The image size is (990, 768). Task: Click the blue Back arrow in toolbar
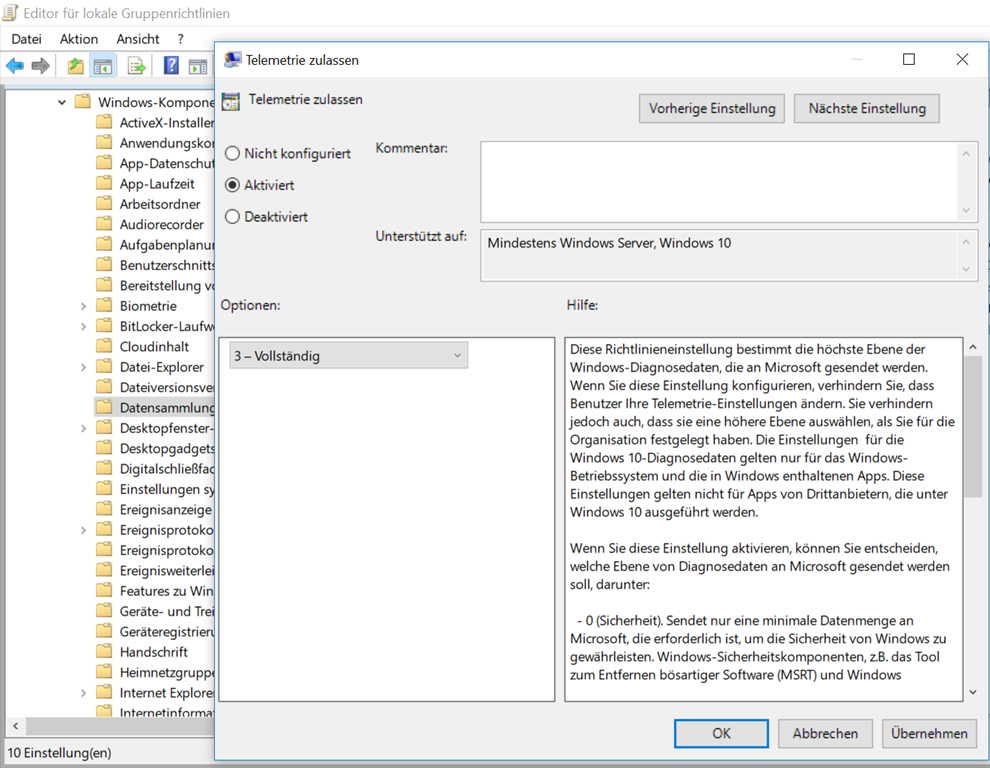pyautogui.click(x=15, y=66)
